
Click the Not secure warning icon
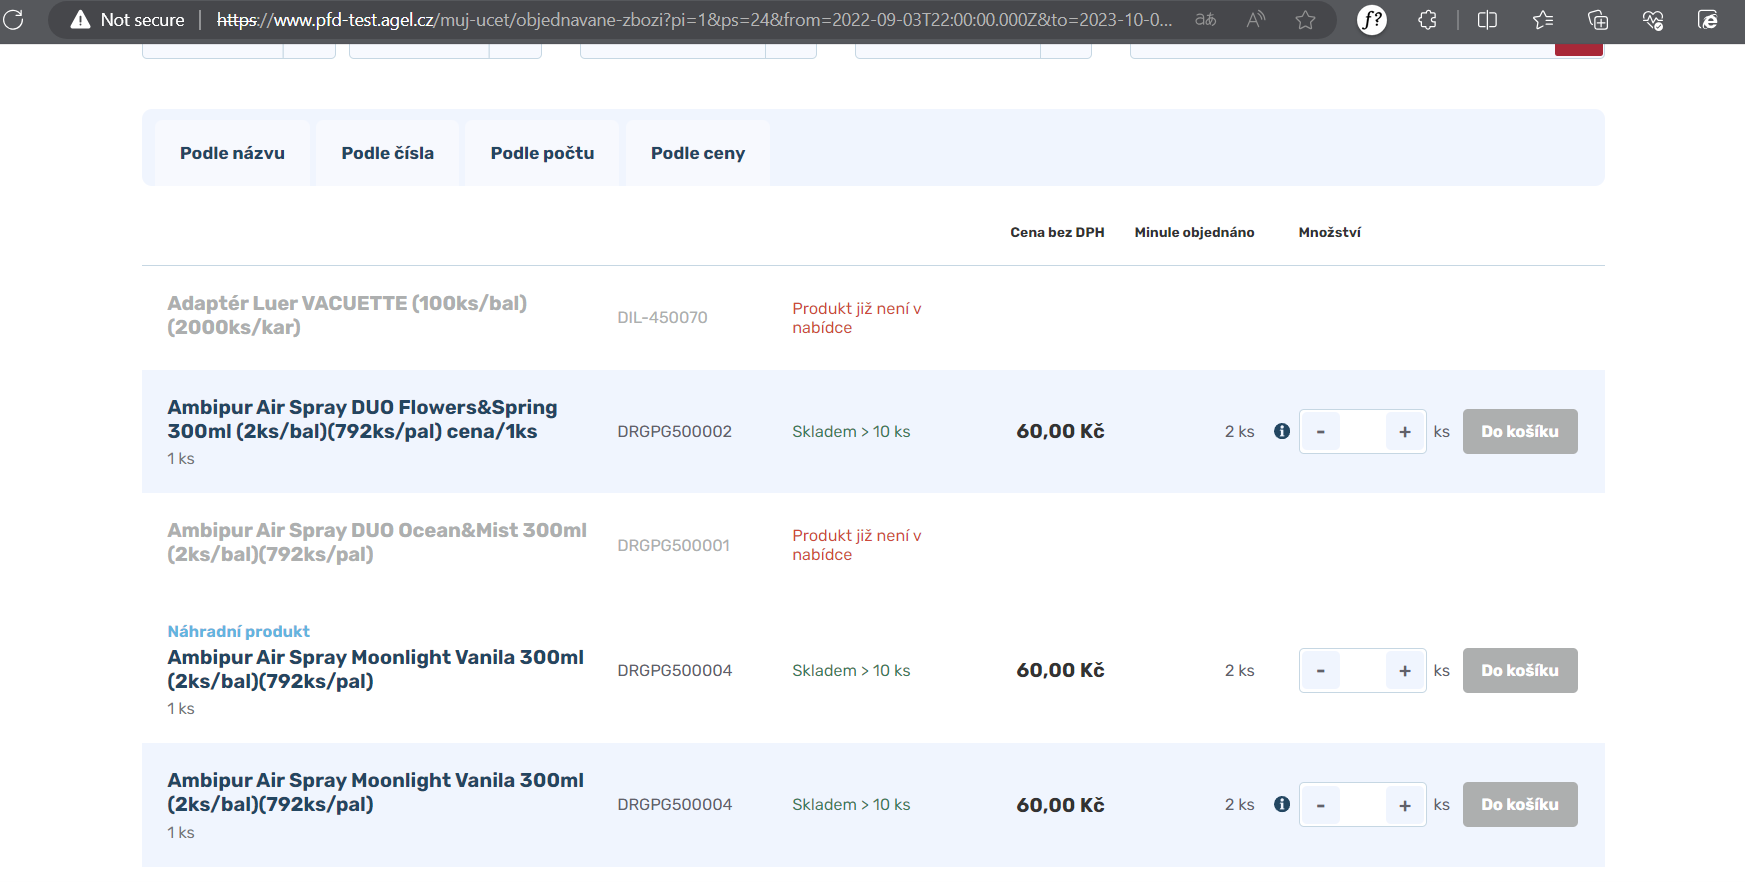click(x=80, y=20)
